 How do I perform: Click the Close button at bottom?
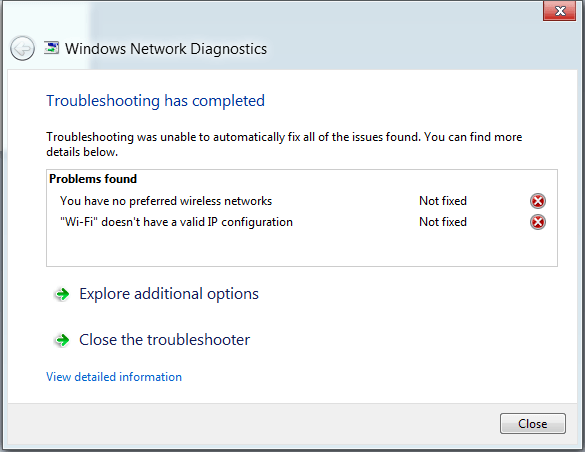(532, 424)
